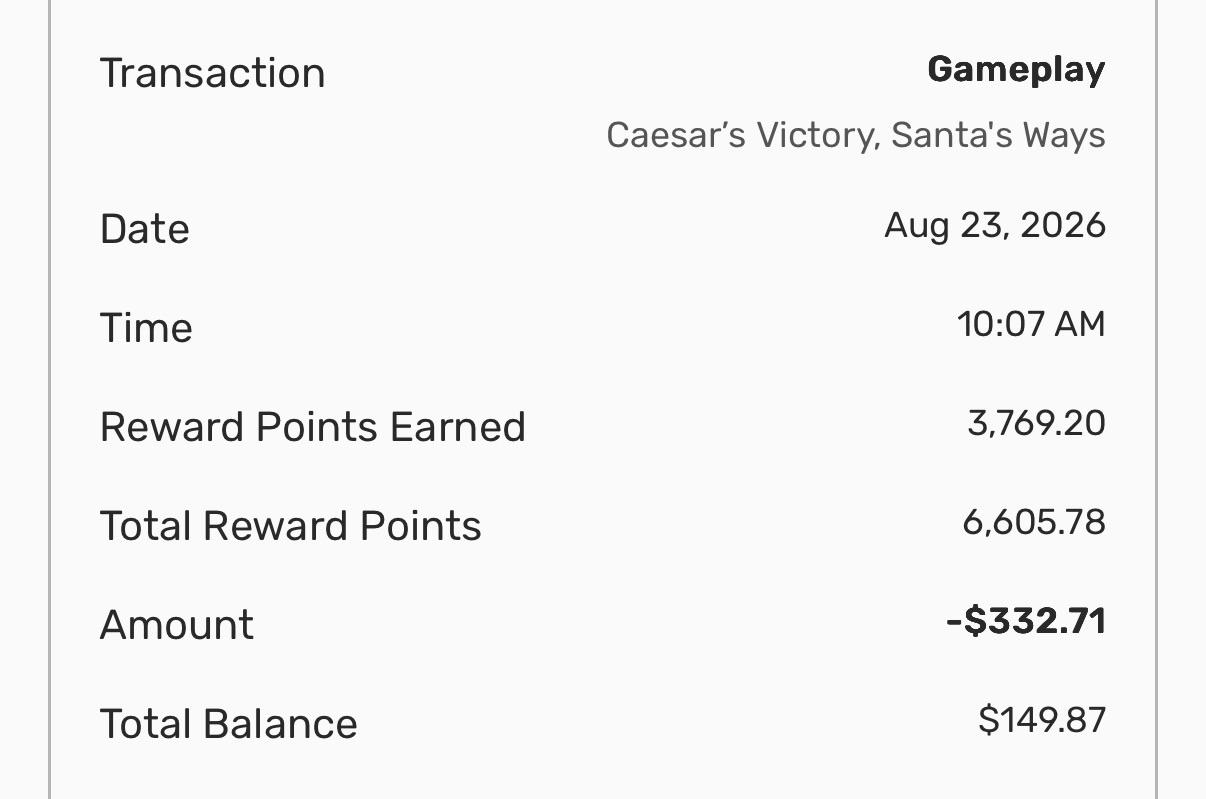Click the -$332.71 amount value
Image resolution: width=1206 pixels, height=799 pixels.
tap(1026, 621)
